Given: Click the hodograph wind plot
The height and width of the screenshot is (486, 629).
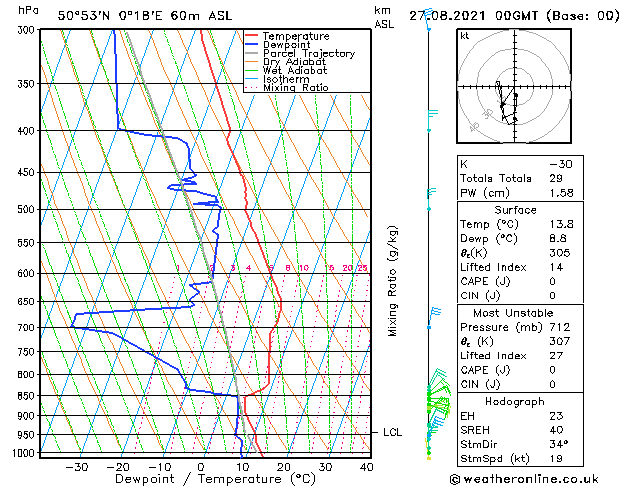Looking at the screenshot, I should tap(514, 86).
